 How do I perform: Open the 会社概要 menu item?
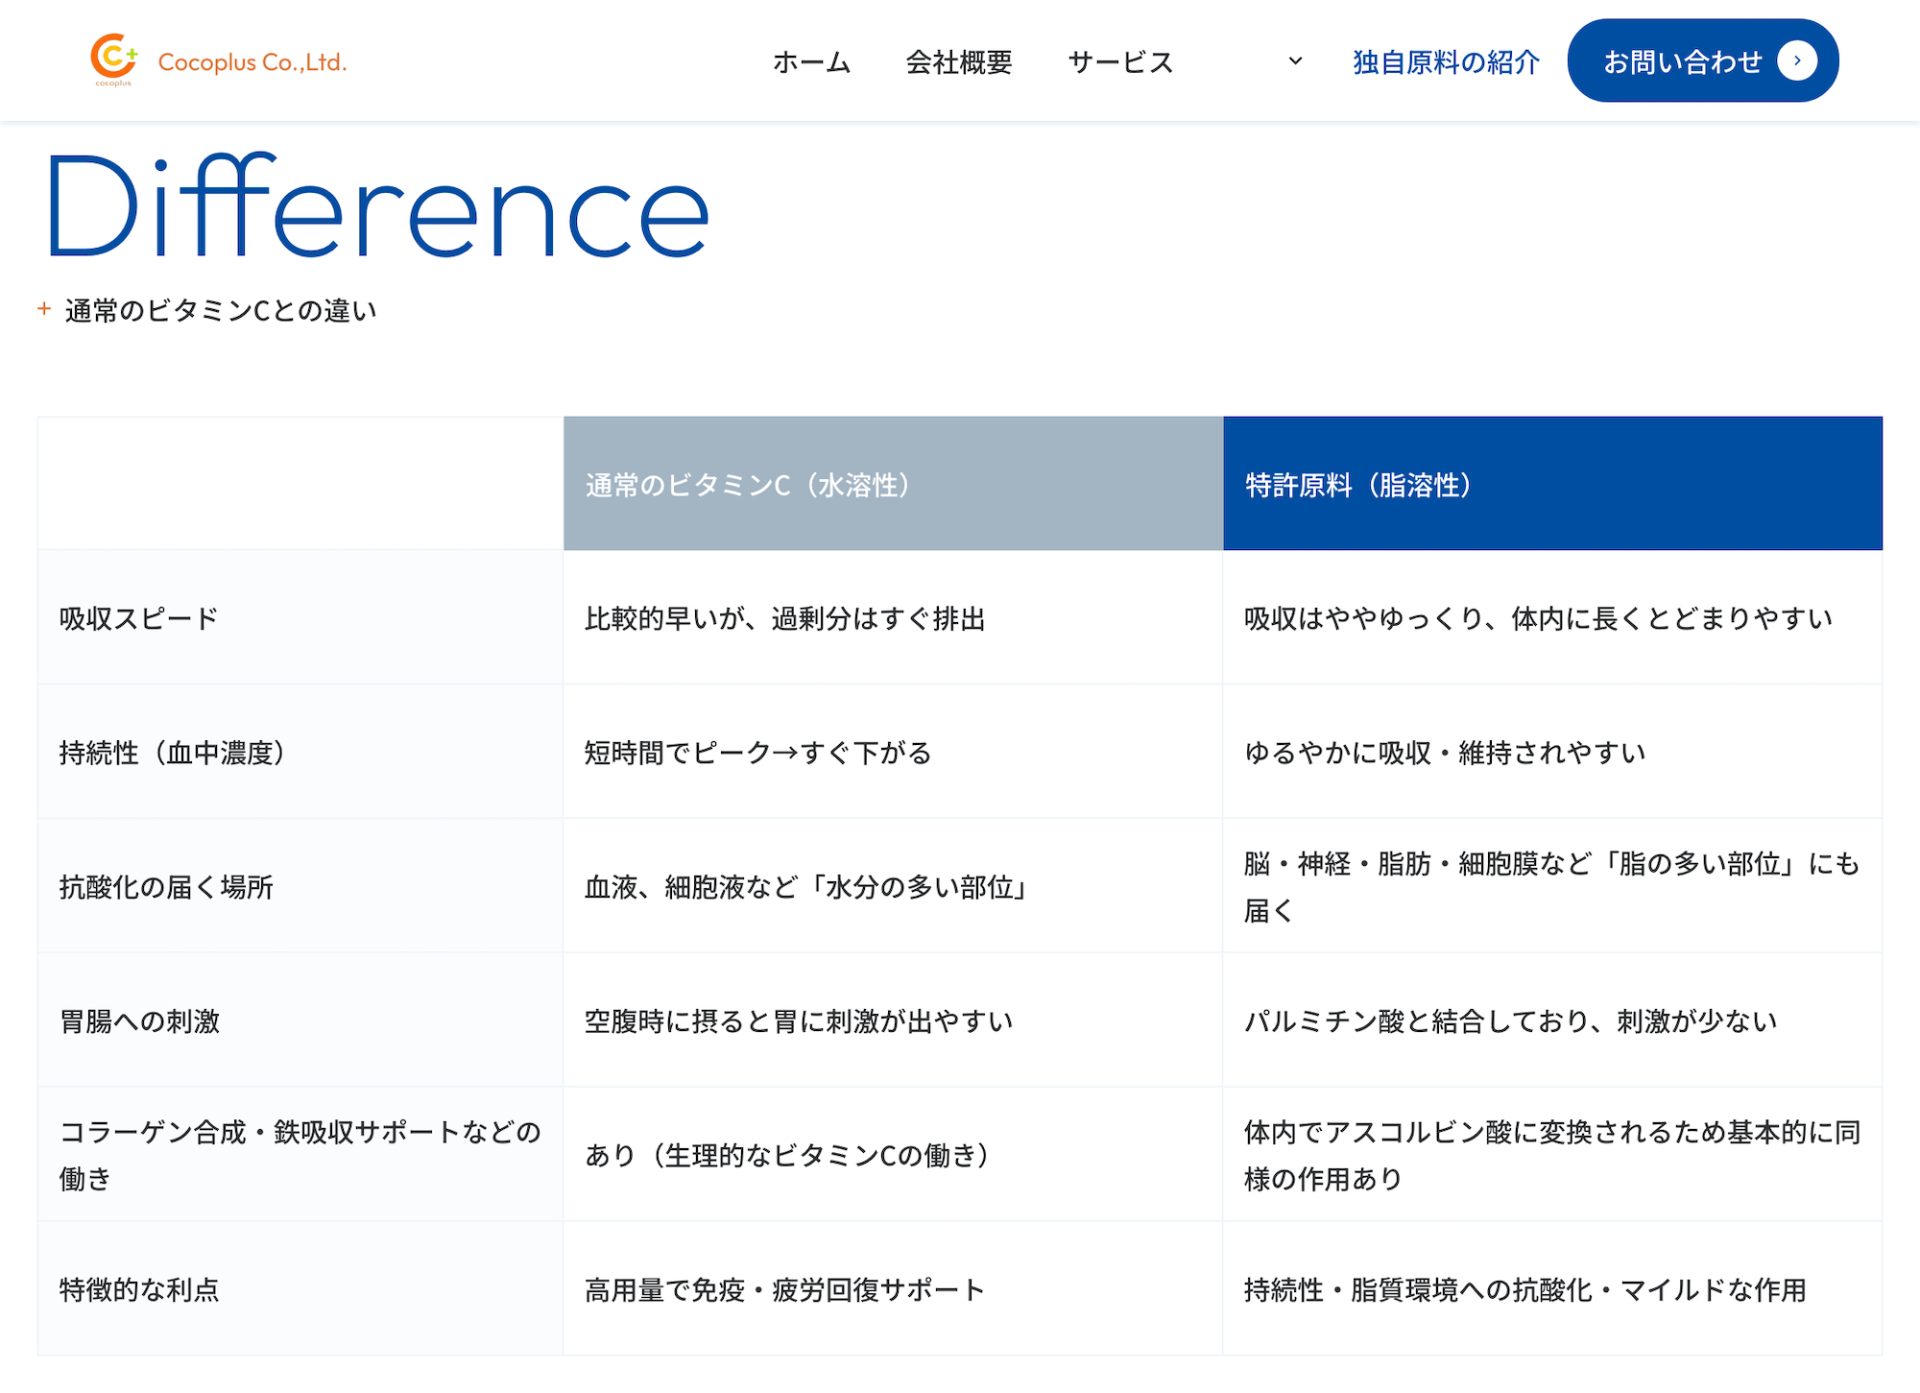pyautogui.click(x=958, y=62)
